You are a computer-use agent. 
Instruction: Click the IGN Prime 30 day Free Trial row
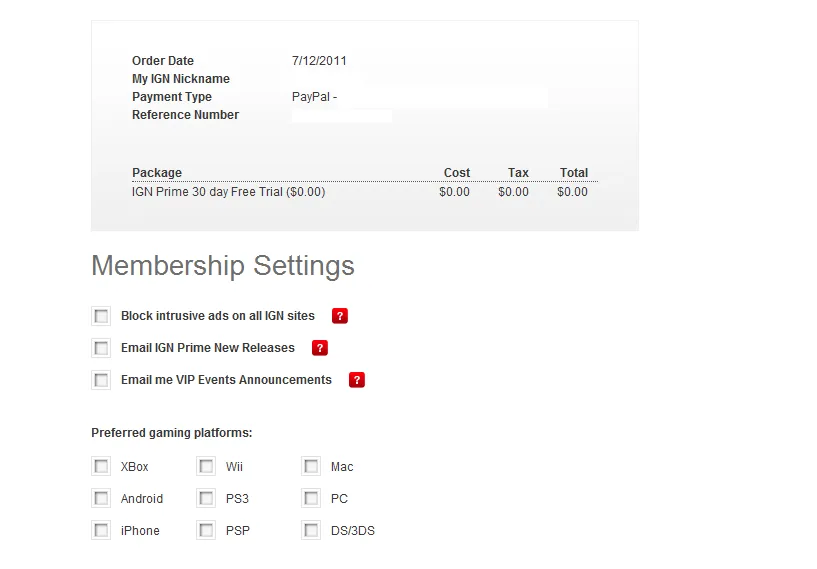pyautogui.click(x=228, y=192)
